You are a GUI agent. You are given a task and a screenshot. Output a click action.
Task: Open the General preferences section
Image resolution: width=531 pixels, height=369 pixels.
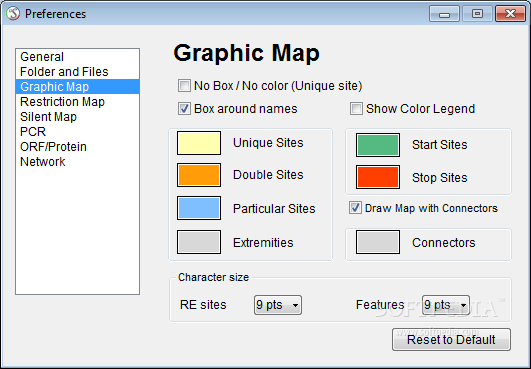point(77,57)
